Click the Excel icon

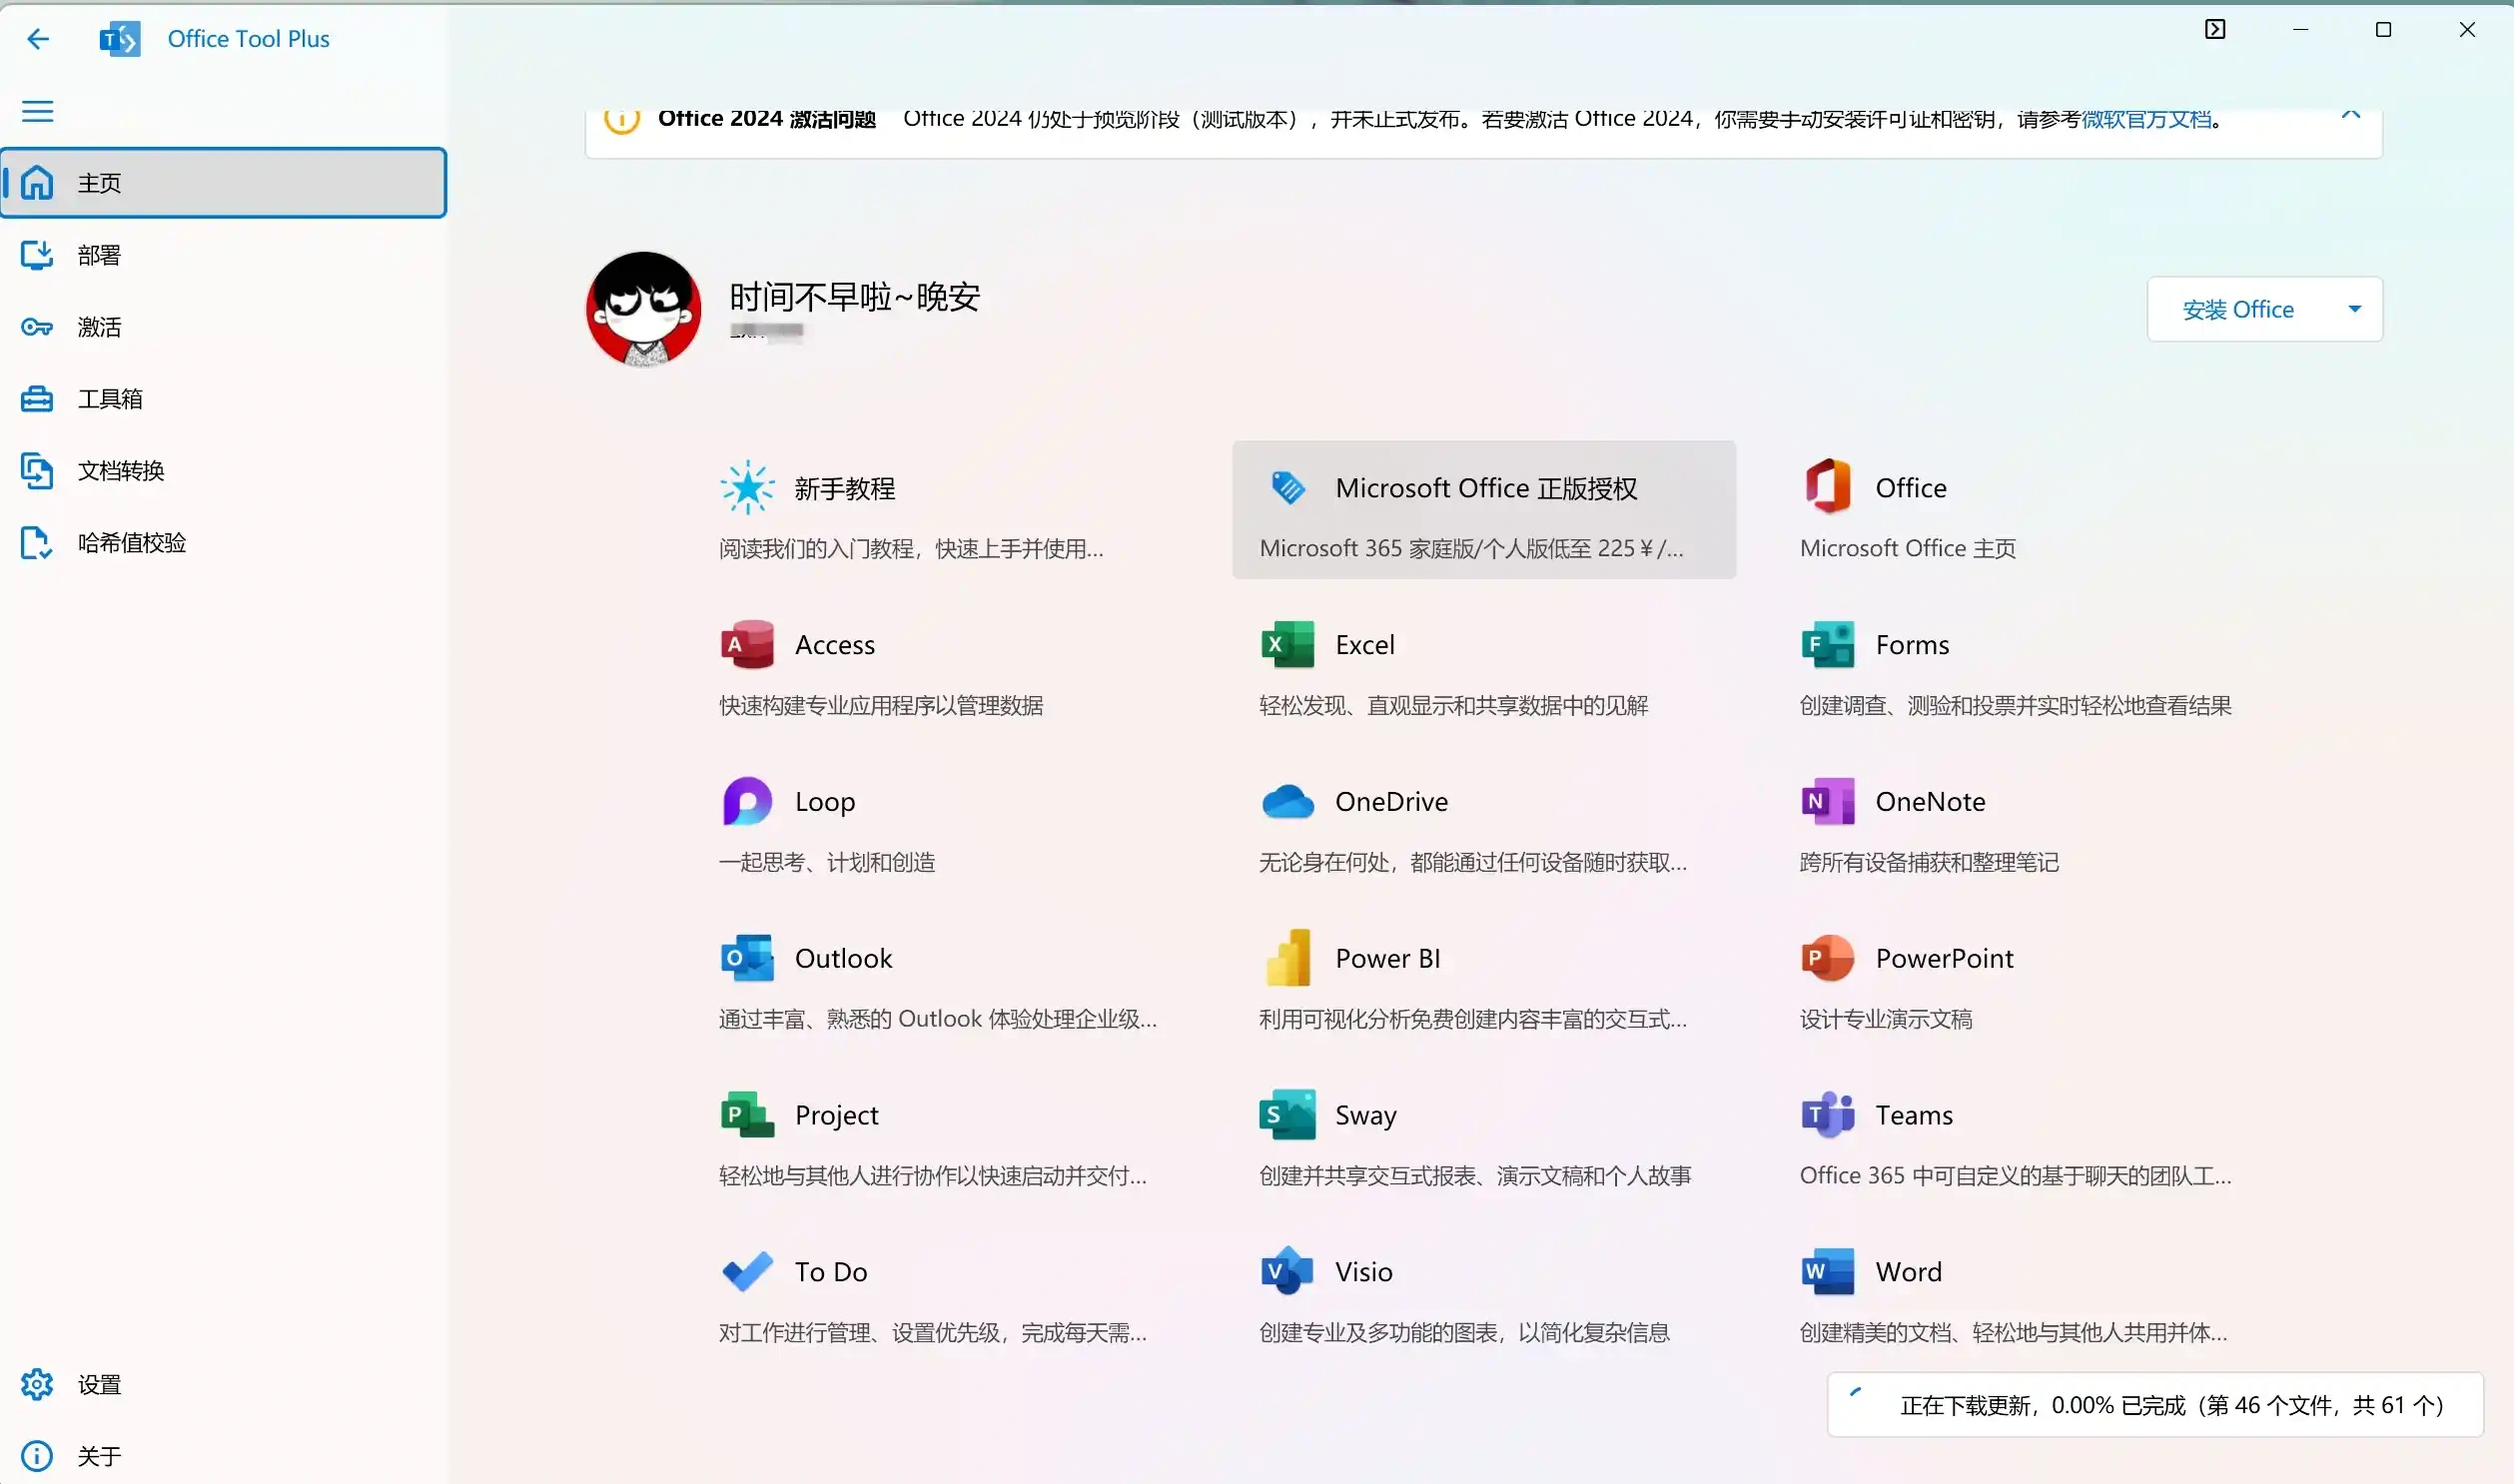click(x=1288, y=645)
